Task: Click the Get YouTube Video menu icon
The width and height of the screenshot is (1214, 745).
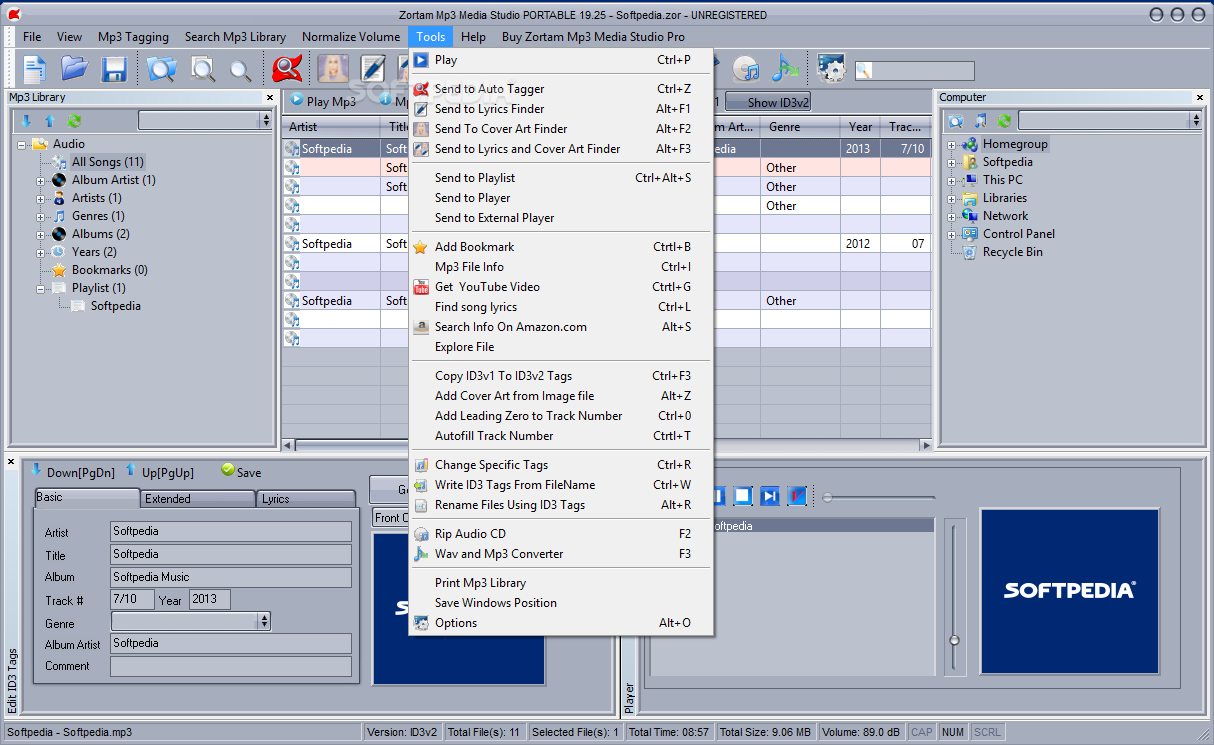Action: 421,287
